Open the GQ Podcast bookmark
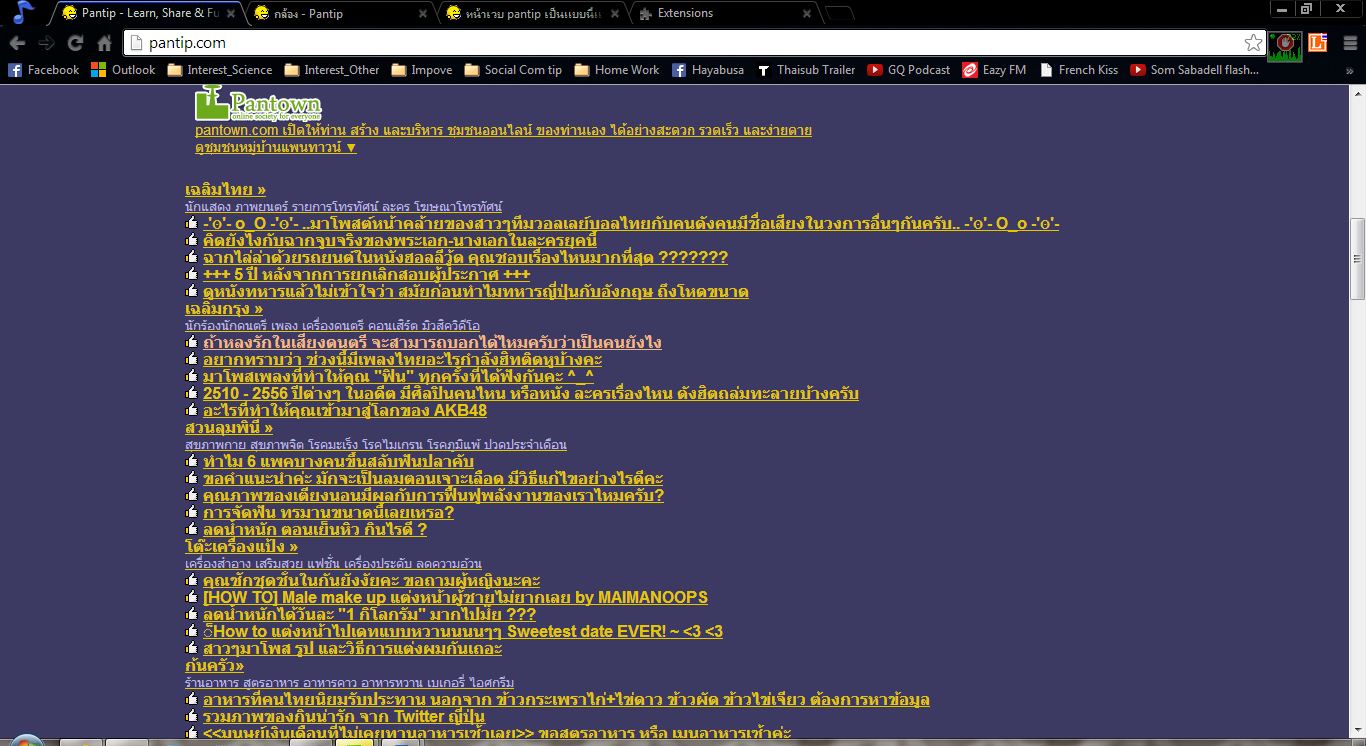The height and width of the screenshot is (746, 1366). [909, 70]
